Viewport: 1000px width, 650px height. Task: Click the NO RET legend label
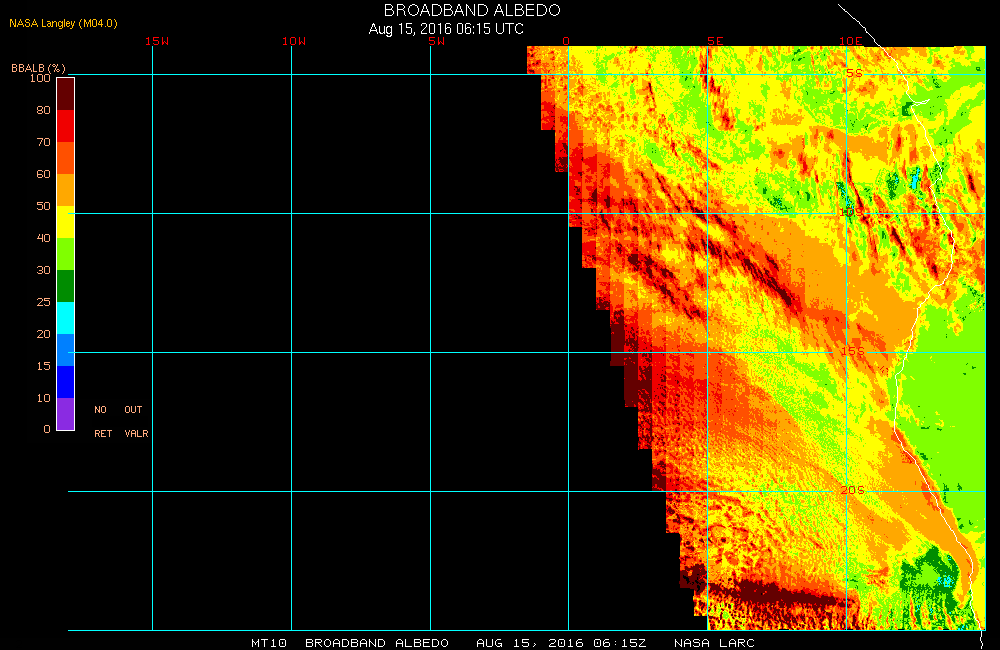(x=103, y=422)
